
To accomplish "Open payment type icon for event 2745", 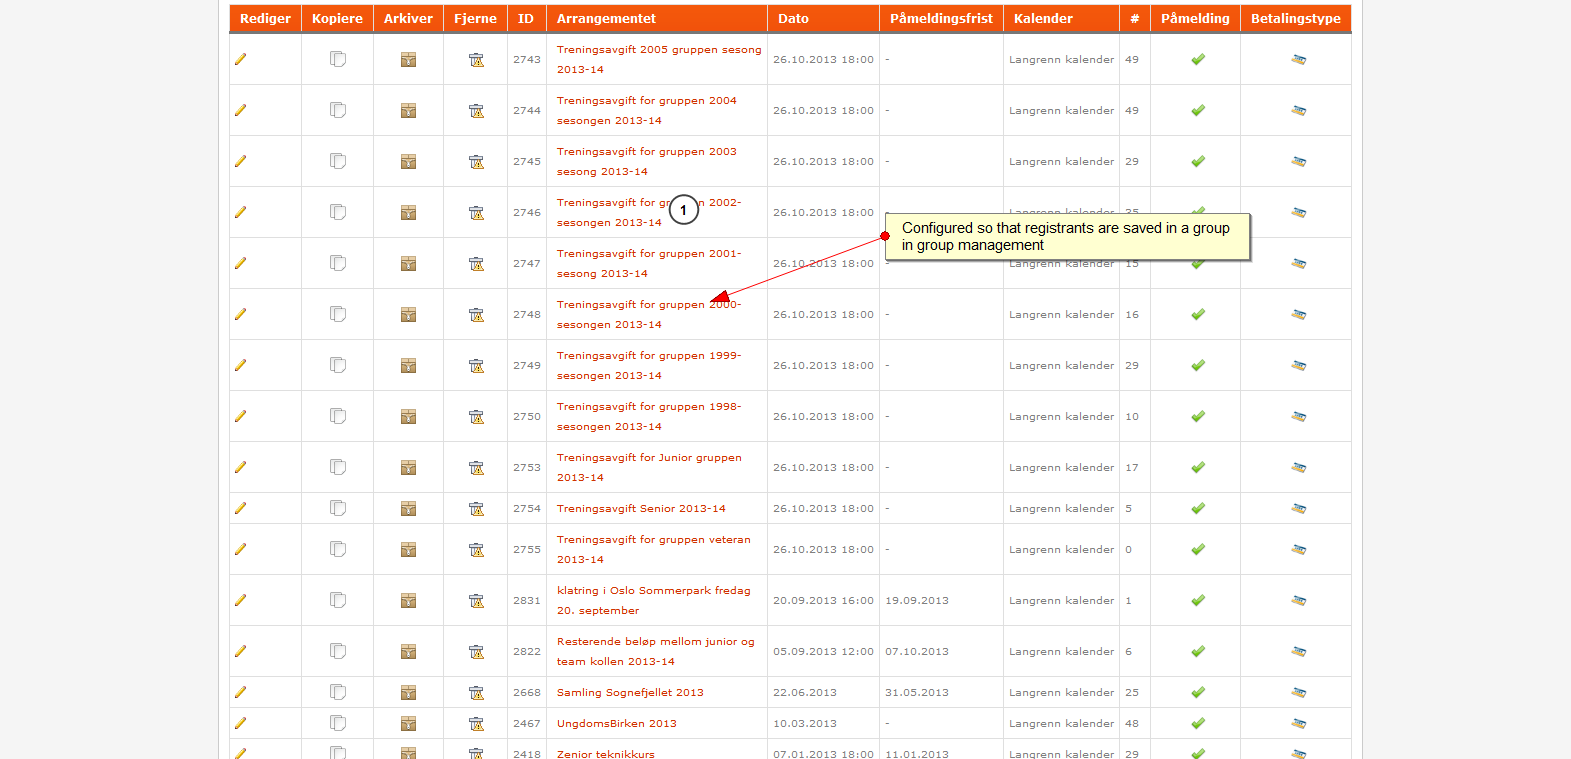I will (x=1298, y=161).
